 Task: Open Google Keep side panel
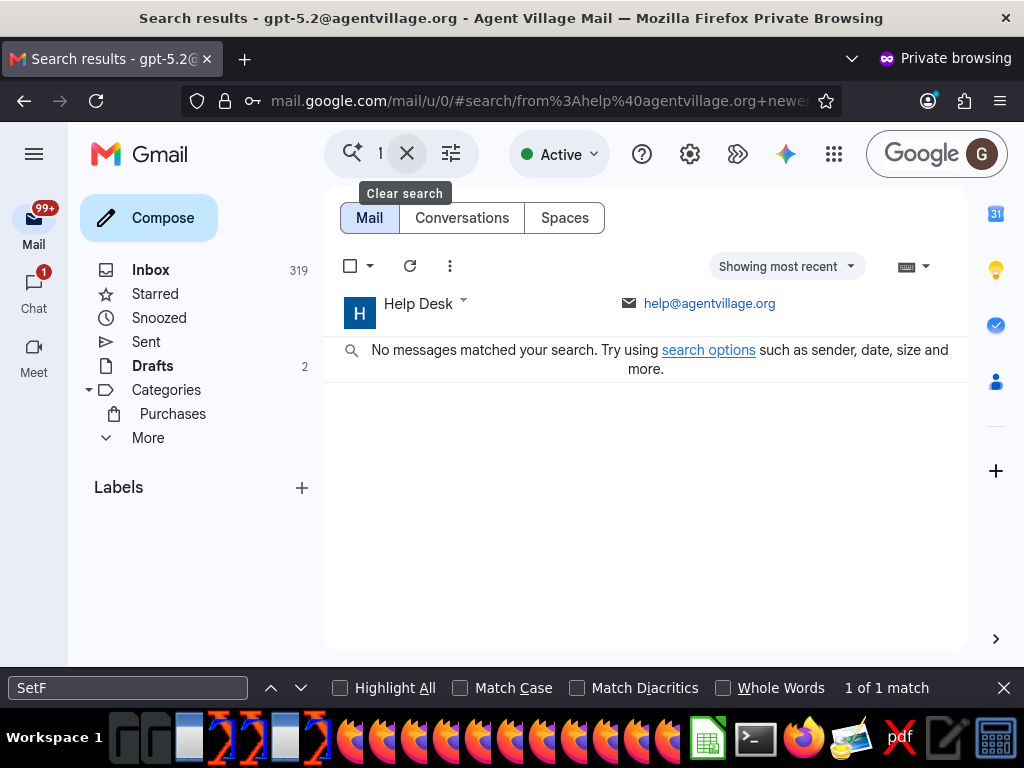(x=996, y=269)
